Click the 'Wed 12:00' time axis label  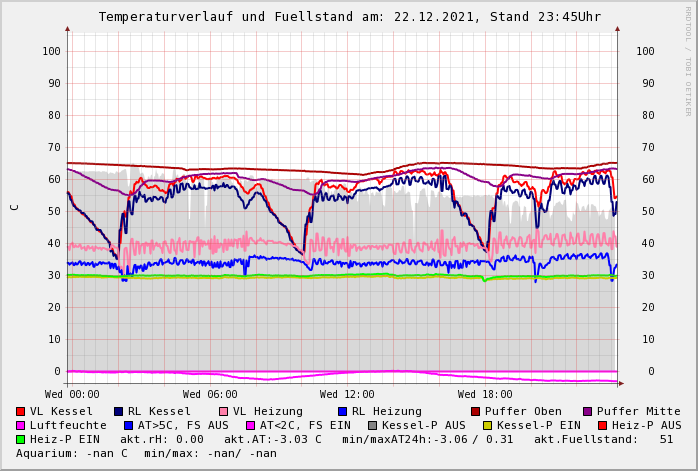click(347, 394)
